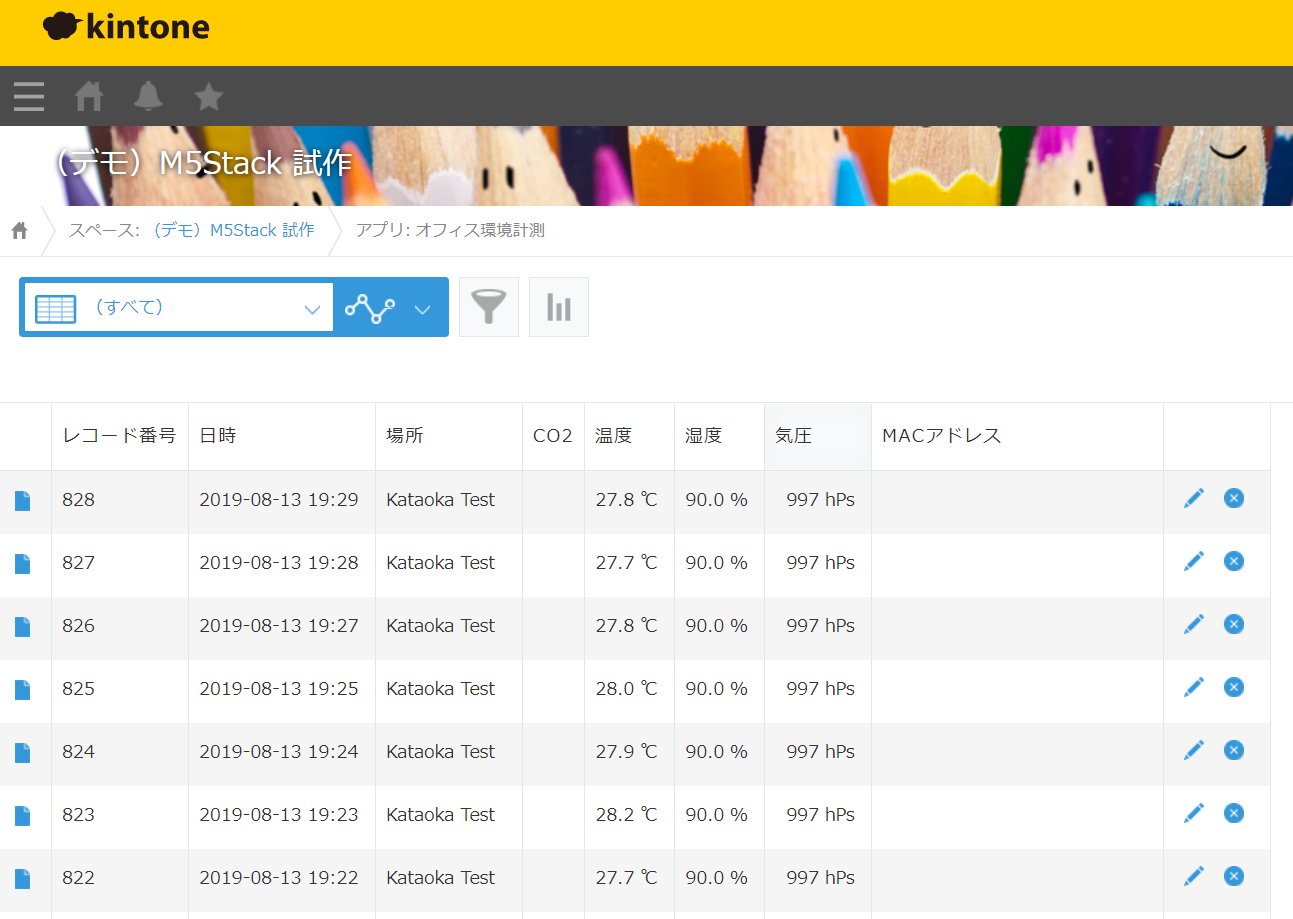Image resolution: width=1293 pixels, height=919 pixels.
Task: Open record 827 details icon
Action: pyautogui.click(x=22, y=564)
